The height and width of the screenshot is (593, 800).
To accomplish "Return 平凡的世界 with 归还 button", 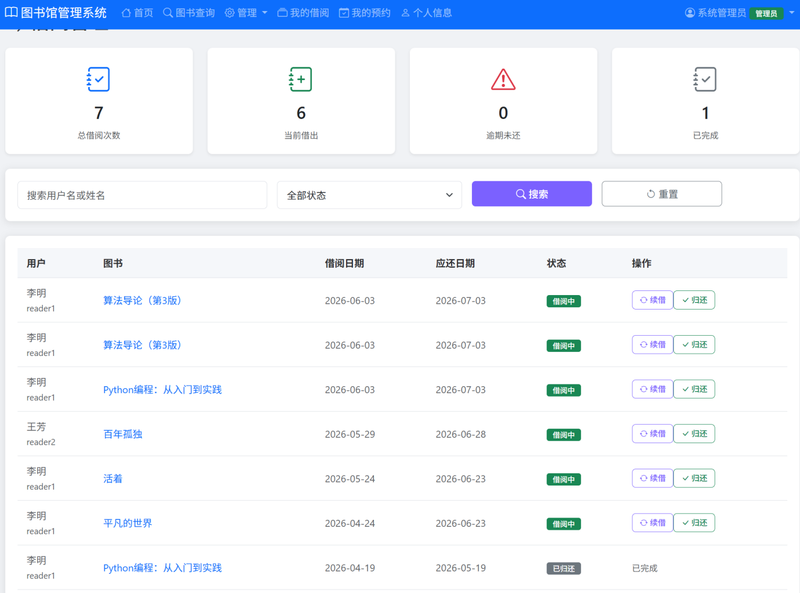I will pos(694,523).
